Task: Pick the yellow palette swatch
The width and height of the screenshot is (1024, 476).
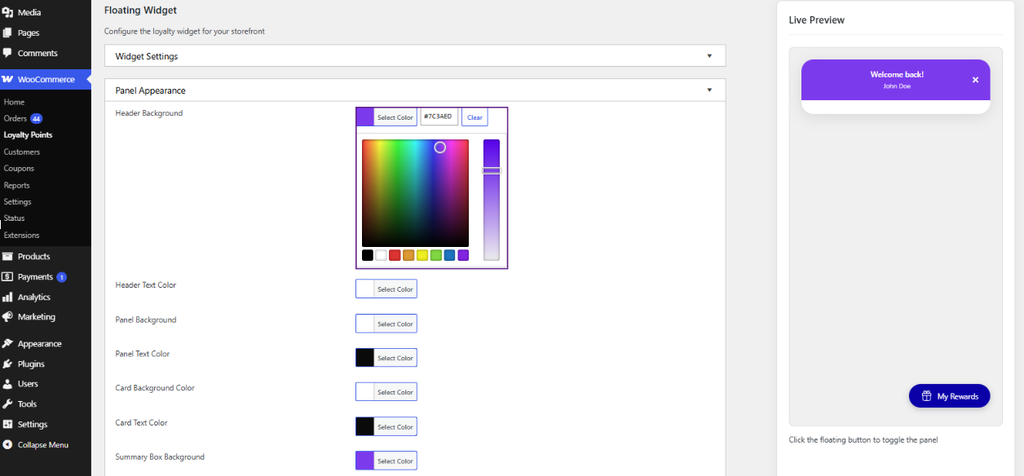Action: pos(423,255)
